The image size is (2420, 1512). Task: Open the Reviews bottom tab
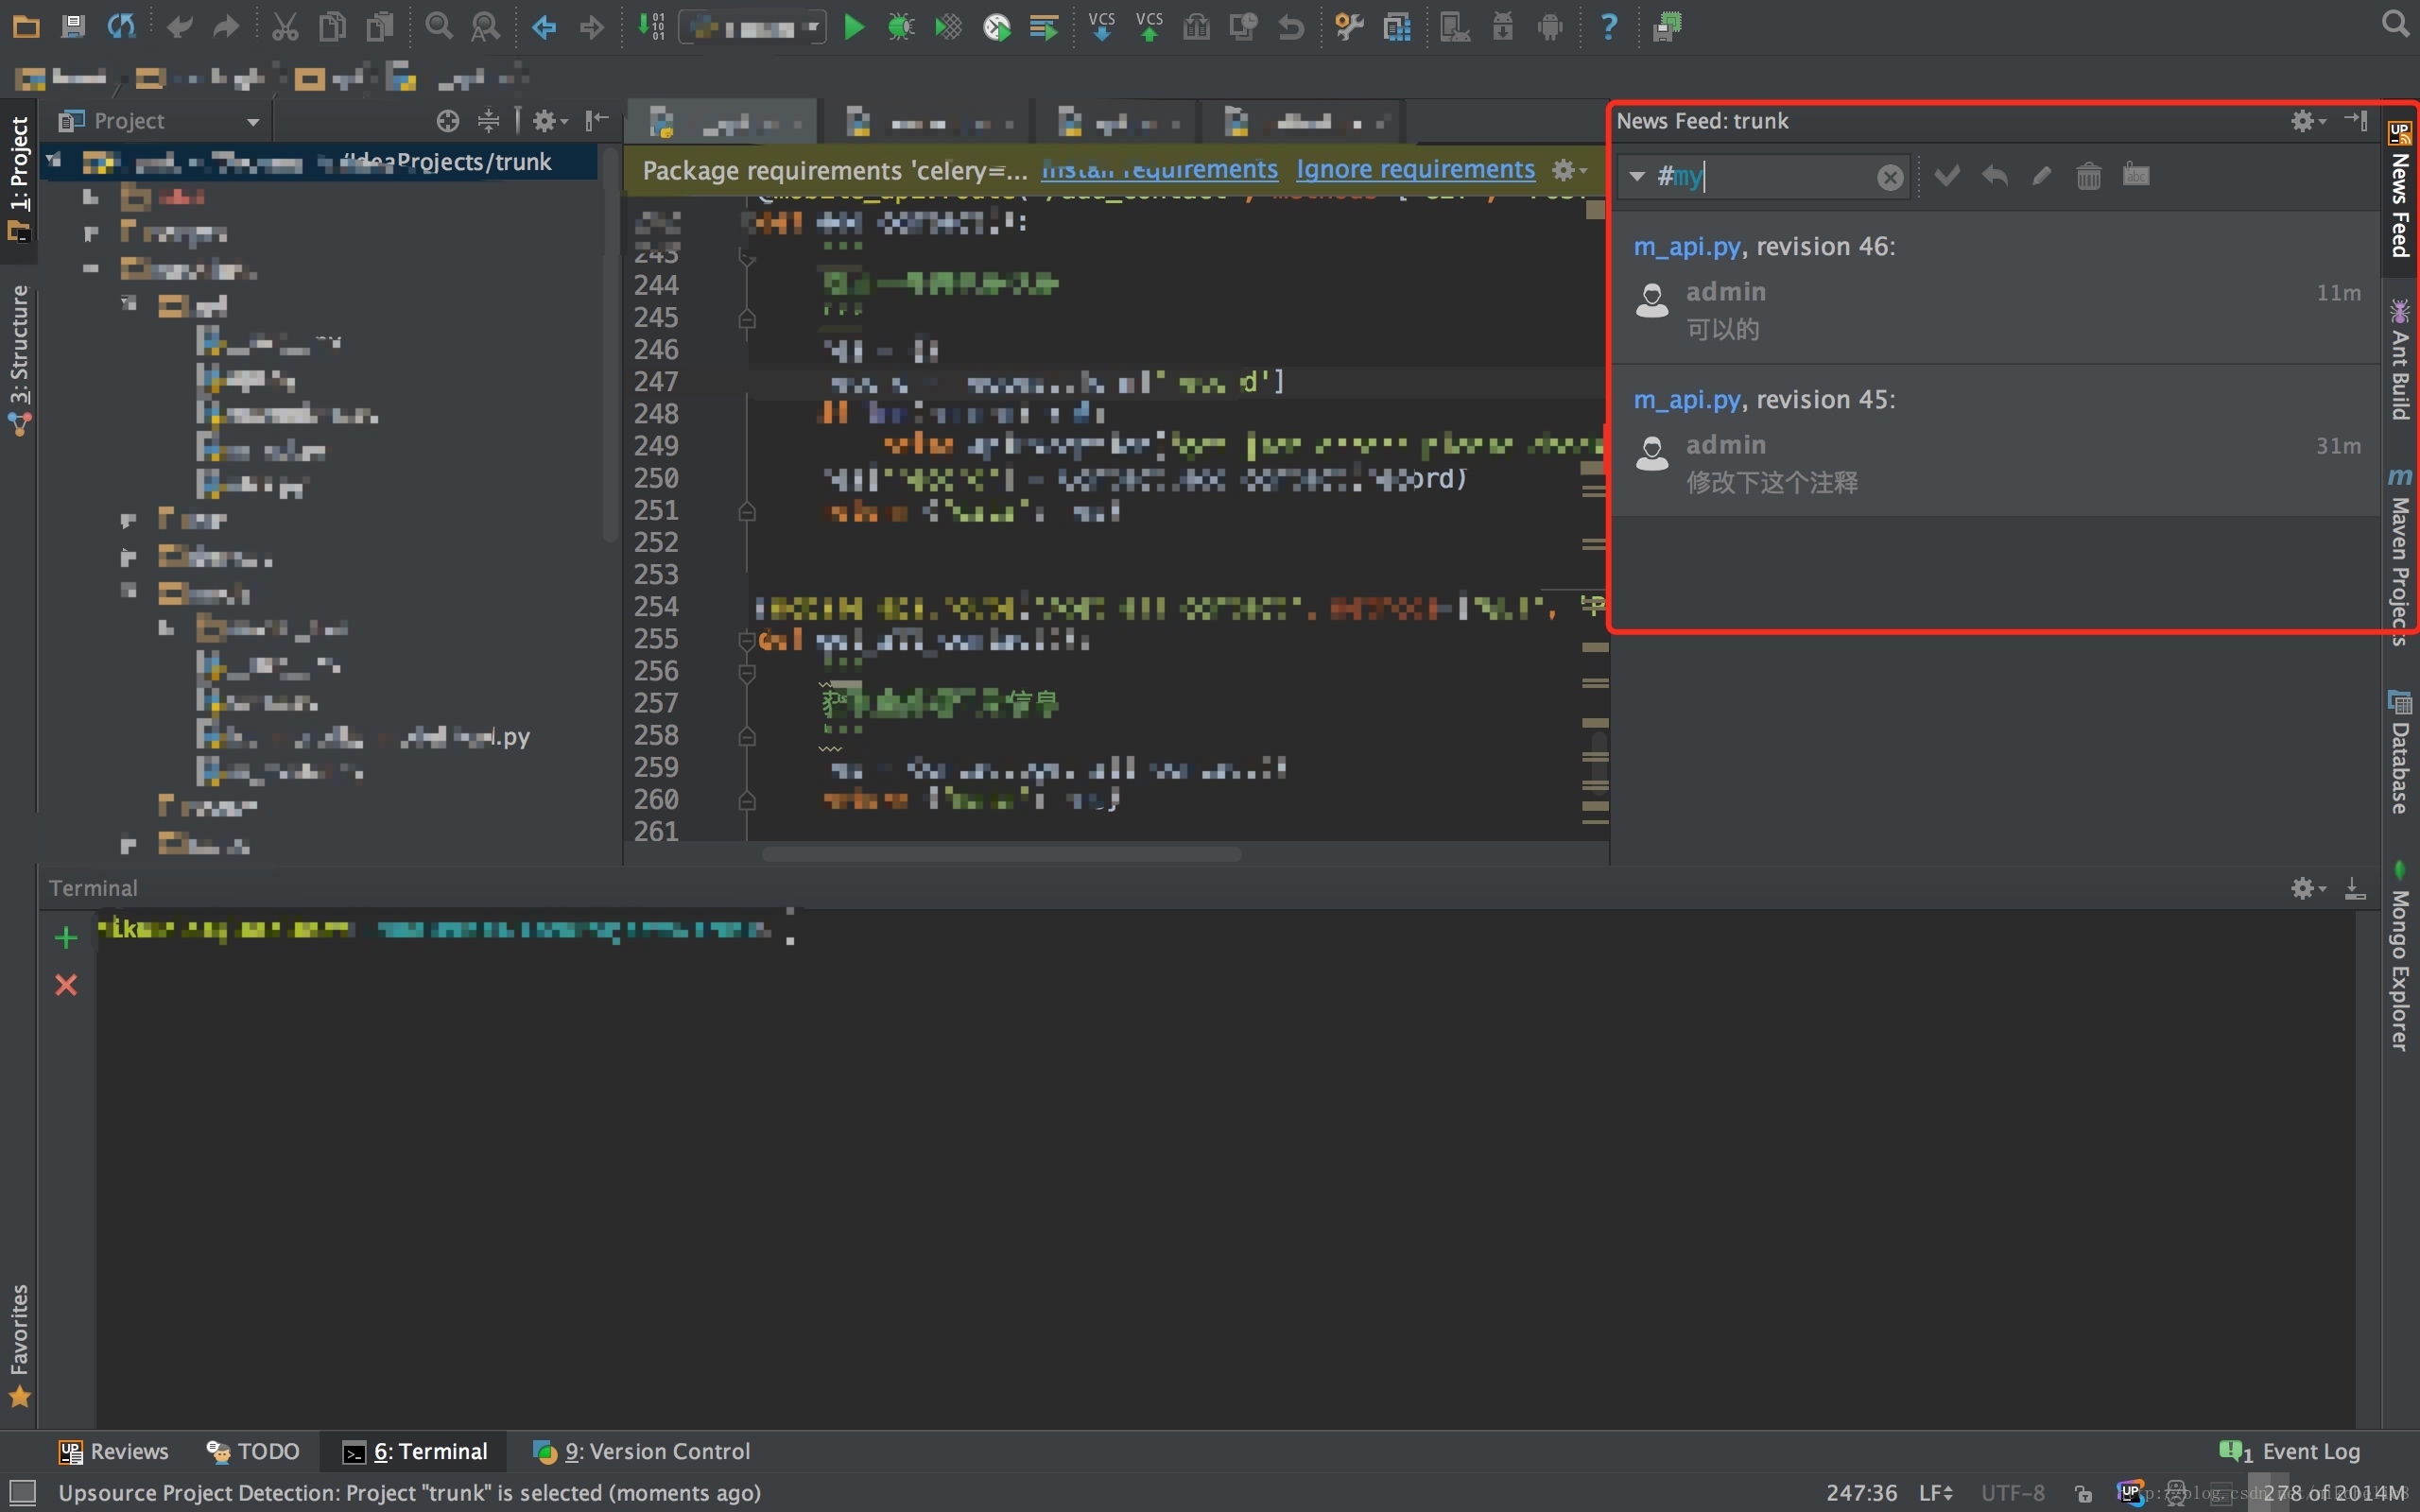point(114,1451)
